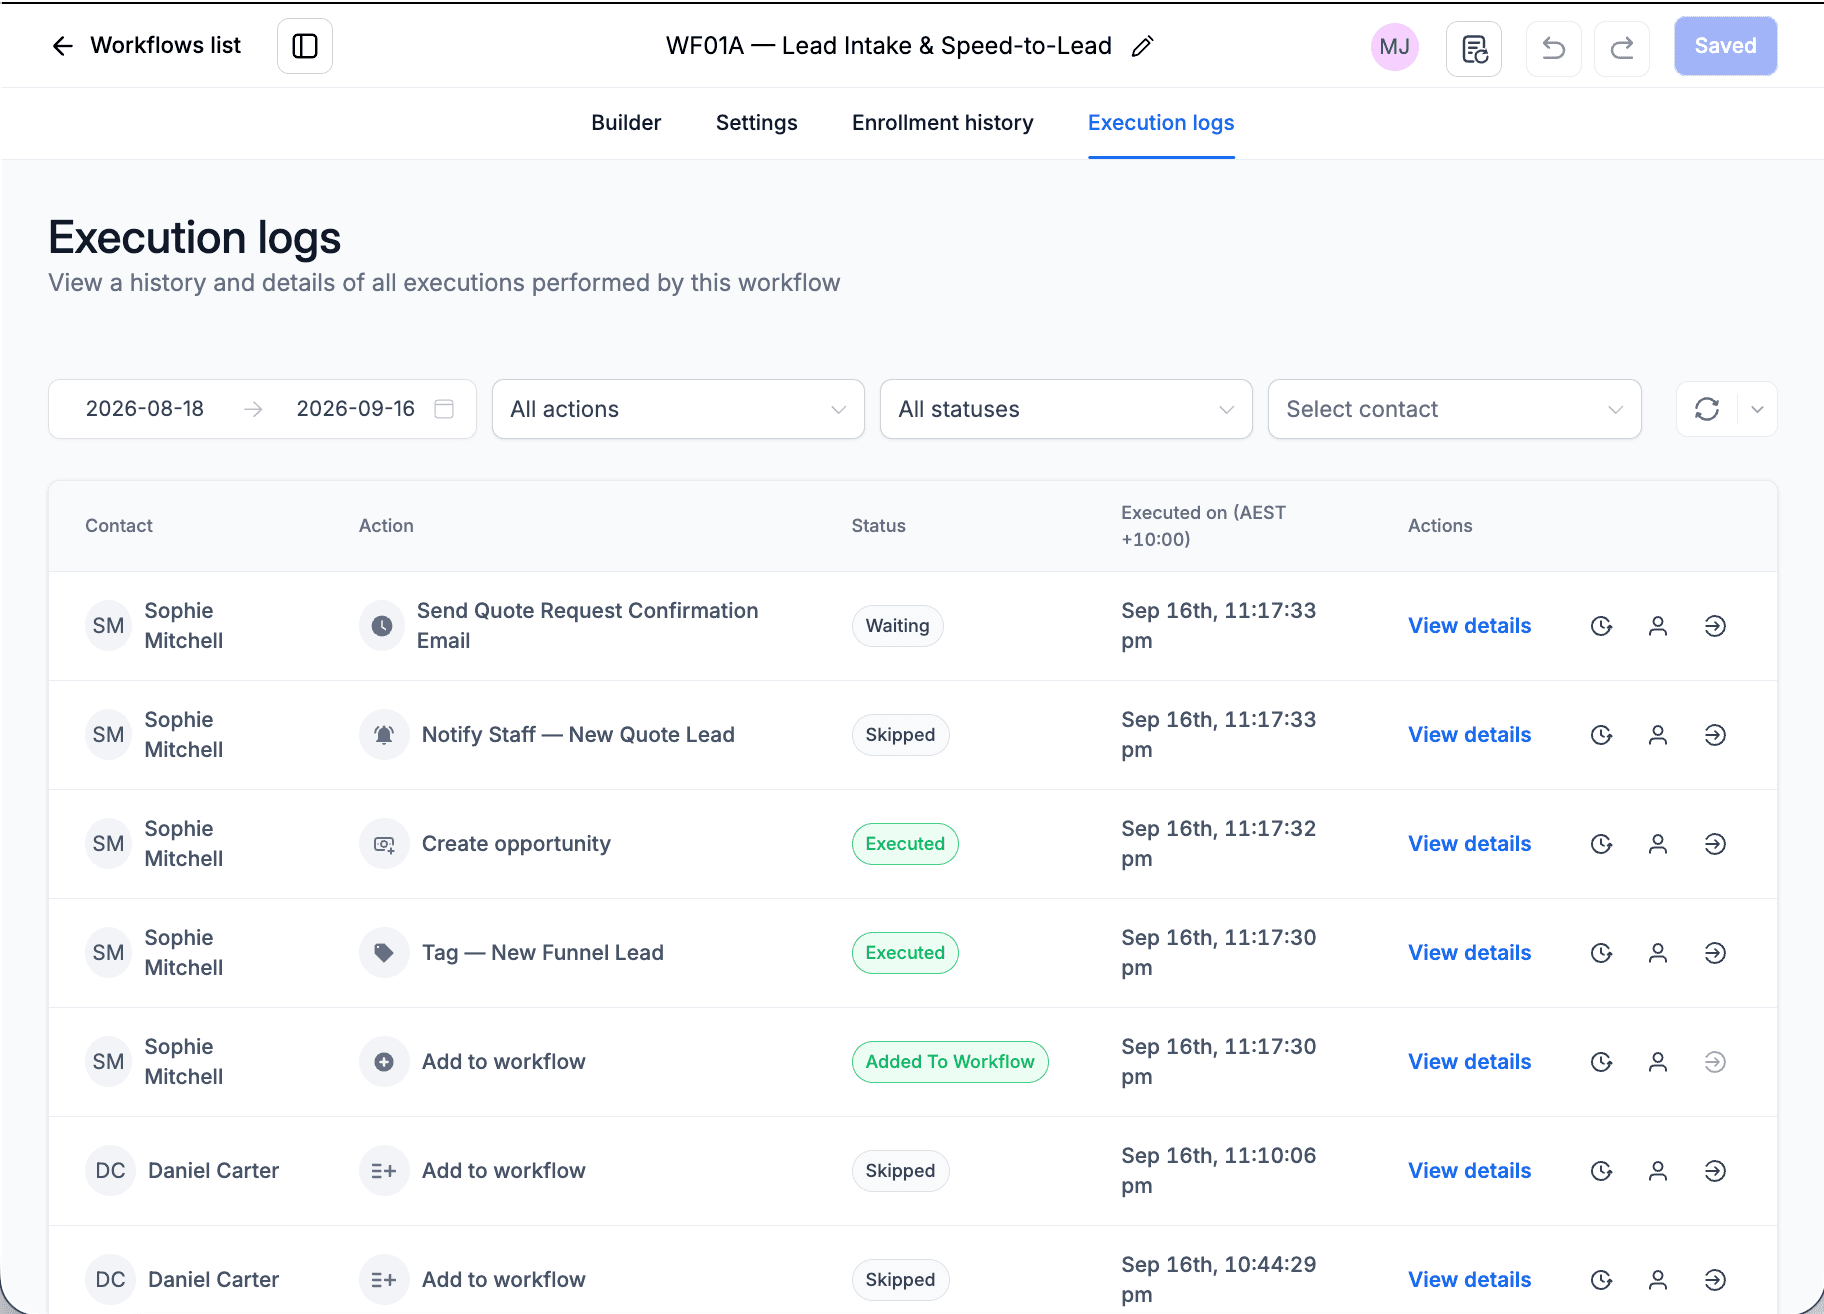Click the Contact column header

tap(119, 526)
